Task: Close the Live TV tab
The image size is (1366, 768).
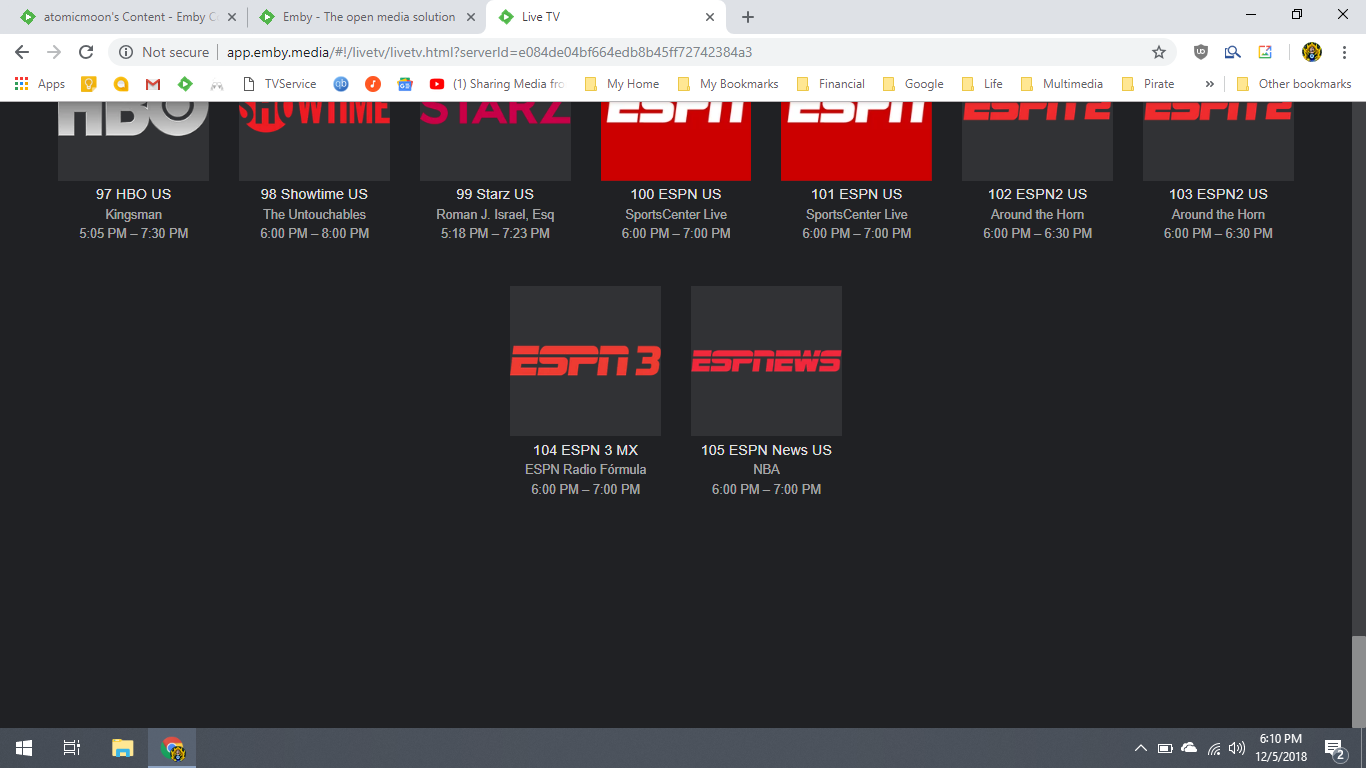Action: pyautogui.click(x=711, y=17)
